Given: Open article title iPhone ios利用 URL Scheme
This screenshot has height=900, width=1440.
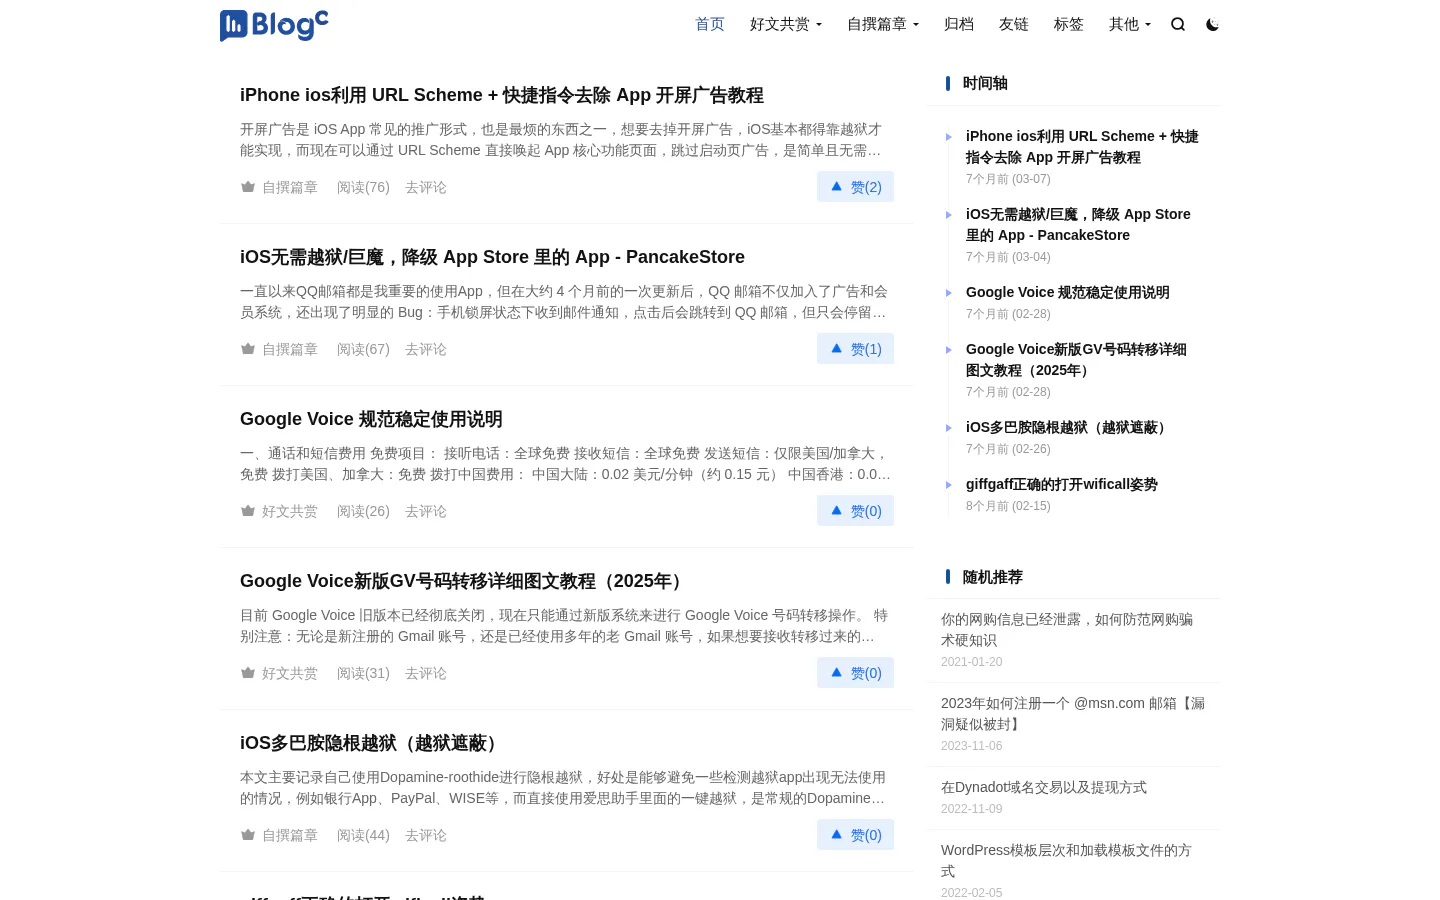Looking at the screenshot, I should click(502, 95).
